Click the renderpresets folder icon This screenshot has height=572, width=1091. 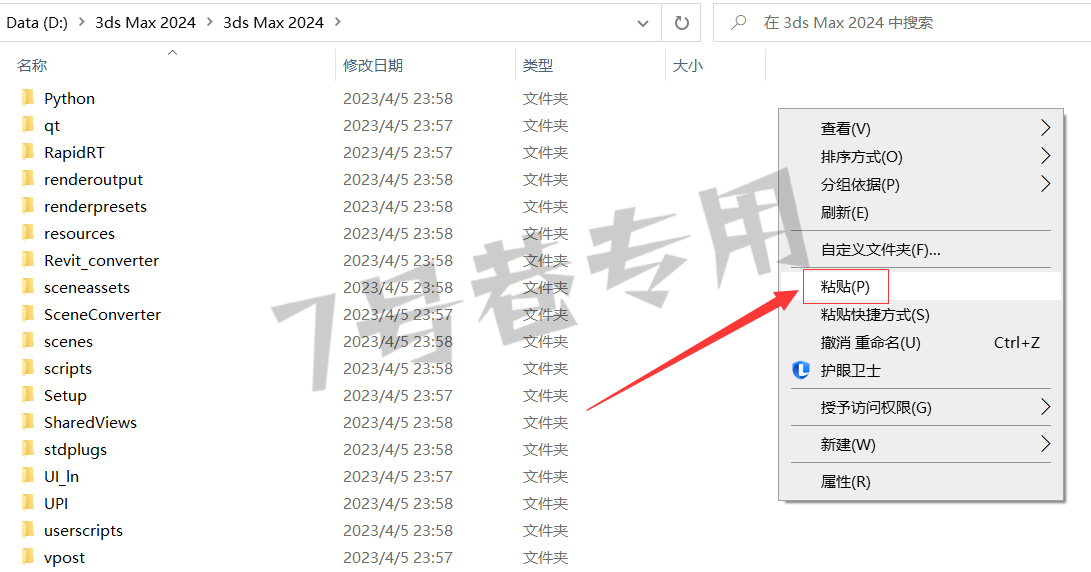coord(28,206)
